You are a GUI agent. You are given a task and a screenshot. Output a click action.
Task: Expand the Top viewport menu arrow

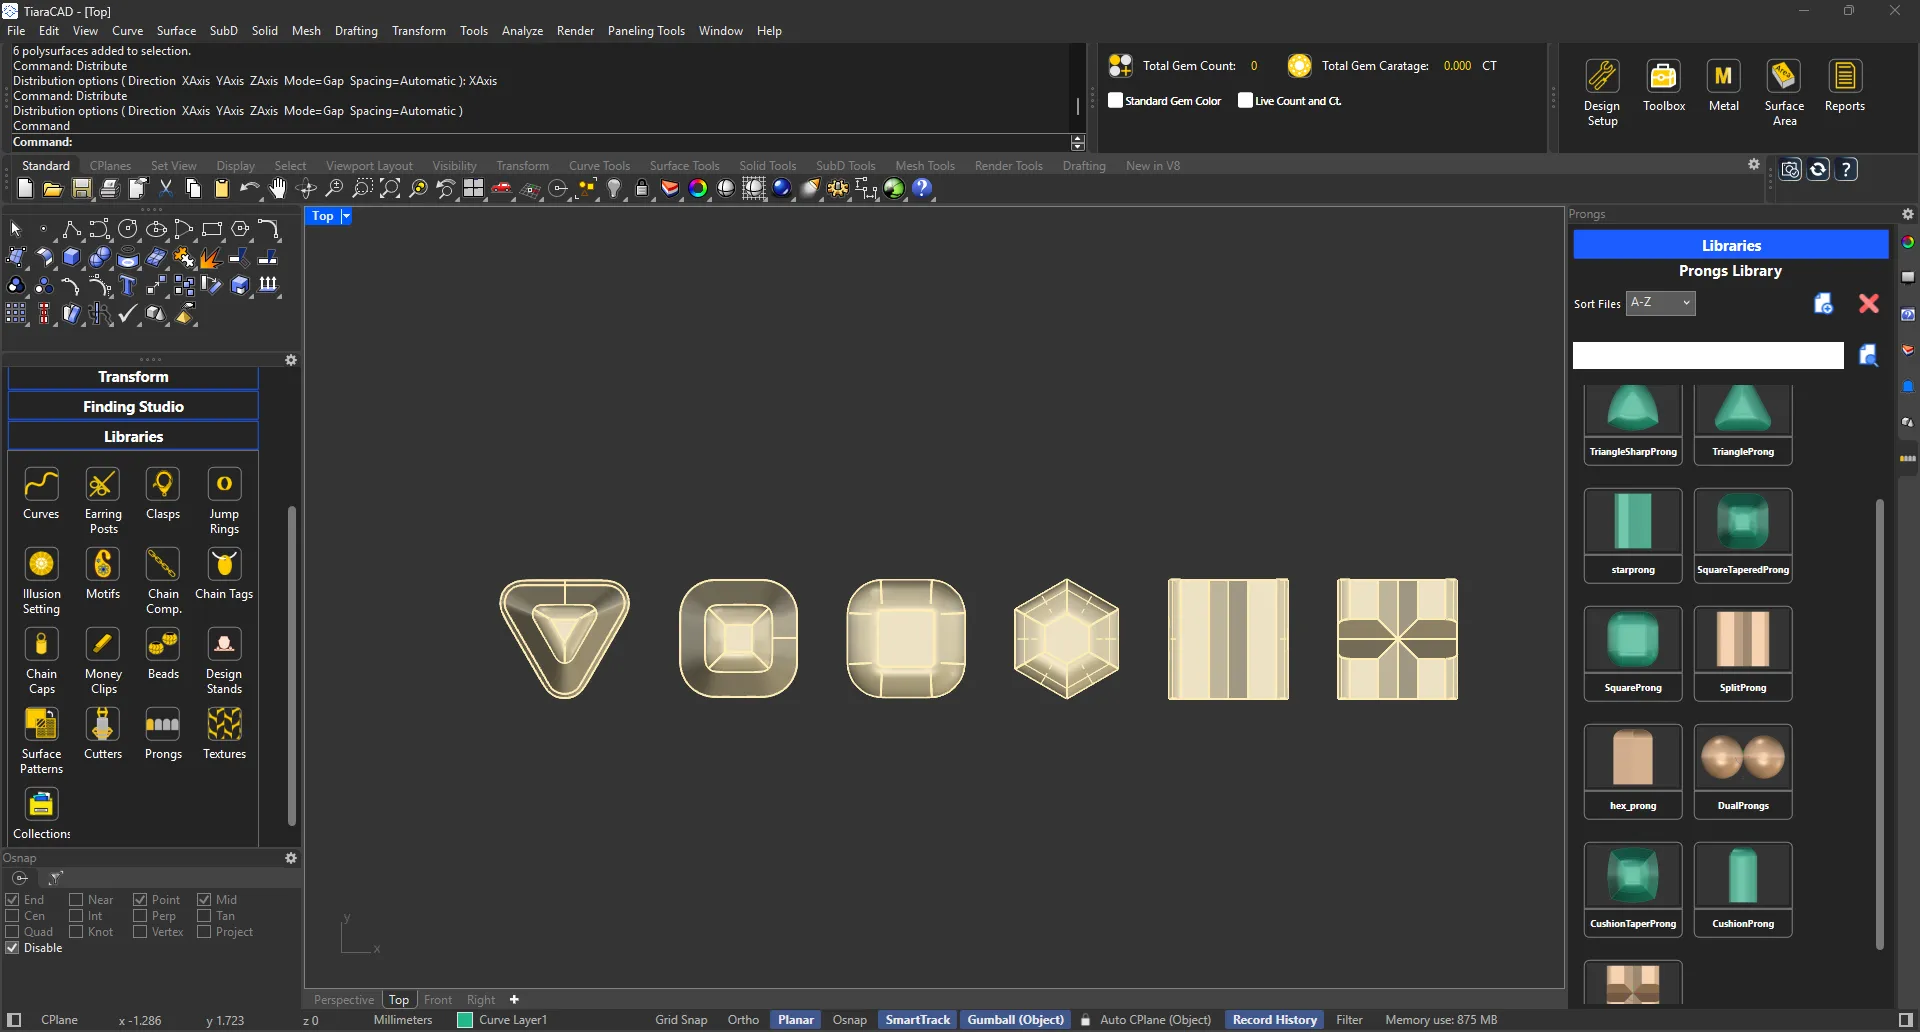[x=346, y=216]
